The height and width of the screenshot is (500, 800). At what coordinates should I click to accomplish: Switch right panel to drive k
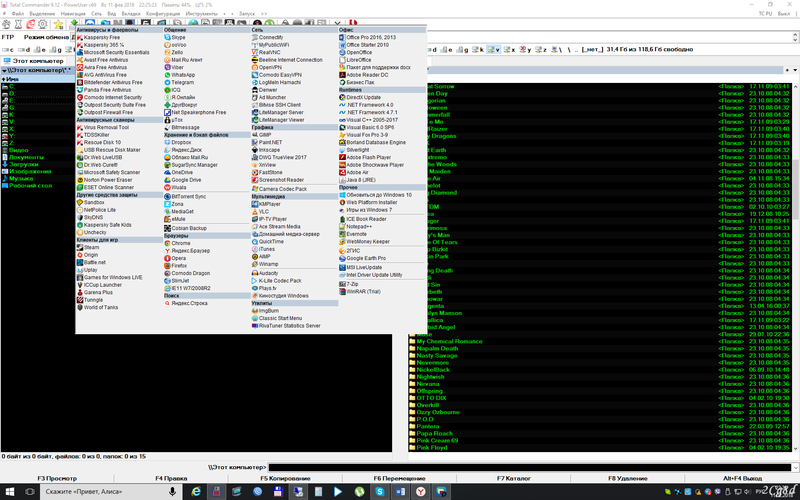coord(478,49)
